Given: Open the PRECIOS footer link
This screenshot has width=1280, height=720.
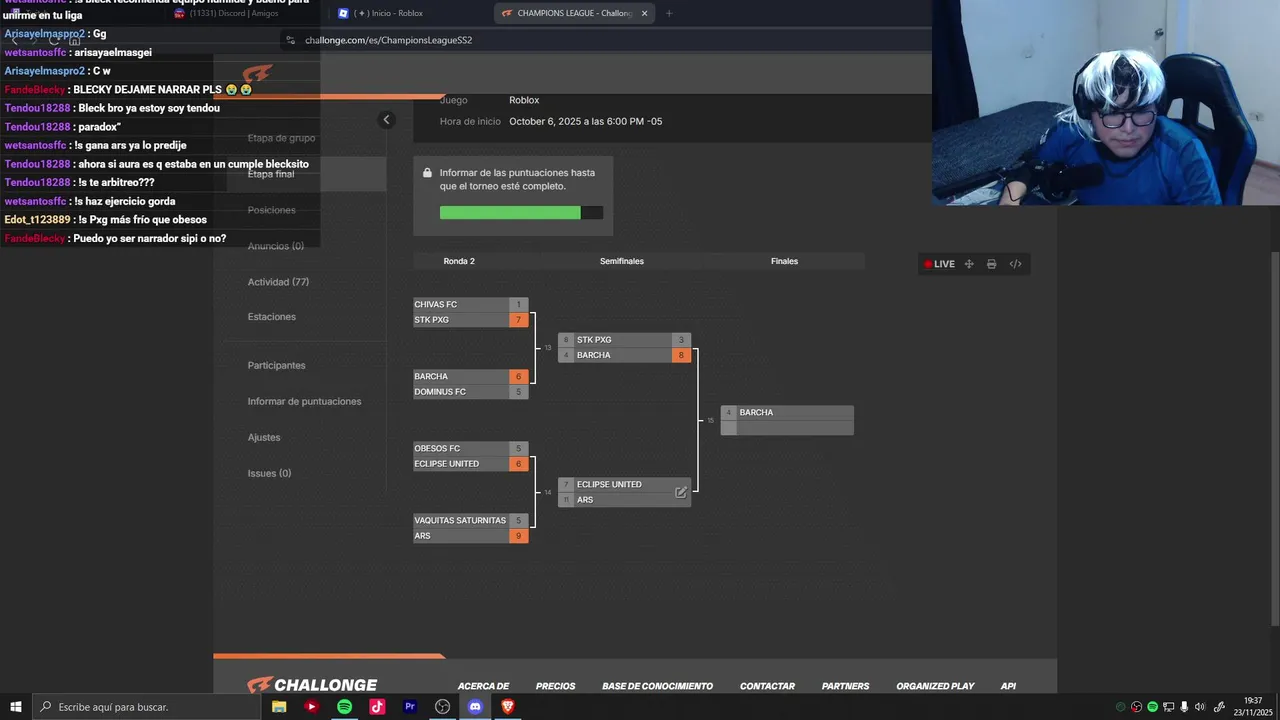Looking at the screenshot, I should pyautogui.click(x=555, y=686).
